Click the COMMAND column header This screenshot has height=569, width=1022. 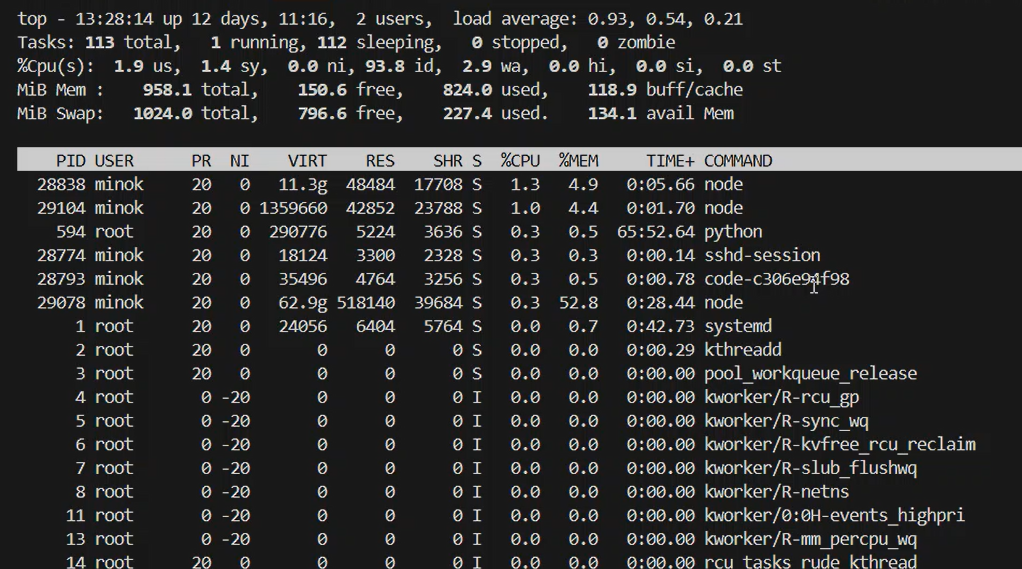pyautogui.click(x=738, y=160)
